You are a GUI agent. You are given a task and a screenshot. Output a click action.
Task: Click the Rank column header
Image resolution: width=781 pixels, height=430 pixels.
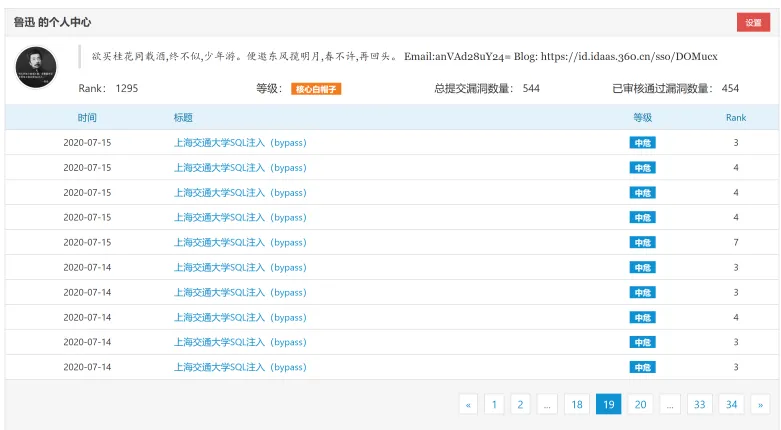click(x=736, y=118)
